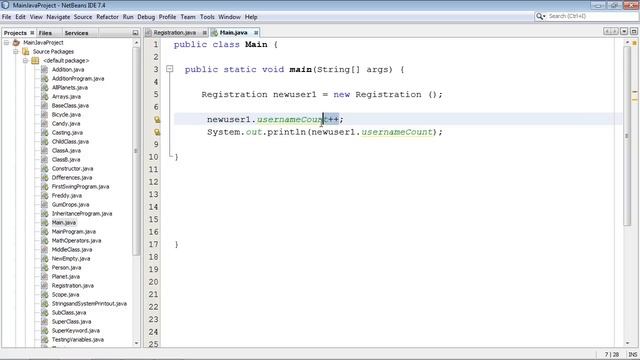Collapse the main method code fold

(x=169, y=69)
